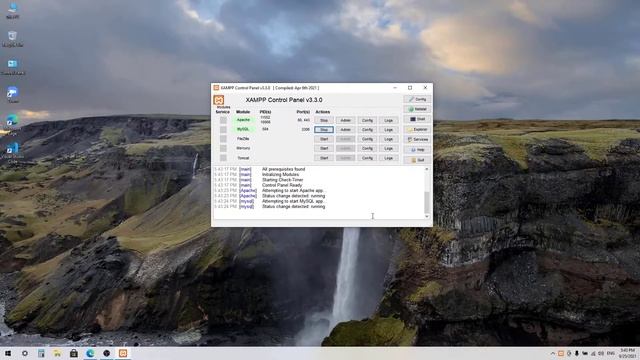Open the Windows Start menu
The image size is (640, 360).
(8, 353)
